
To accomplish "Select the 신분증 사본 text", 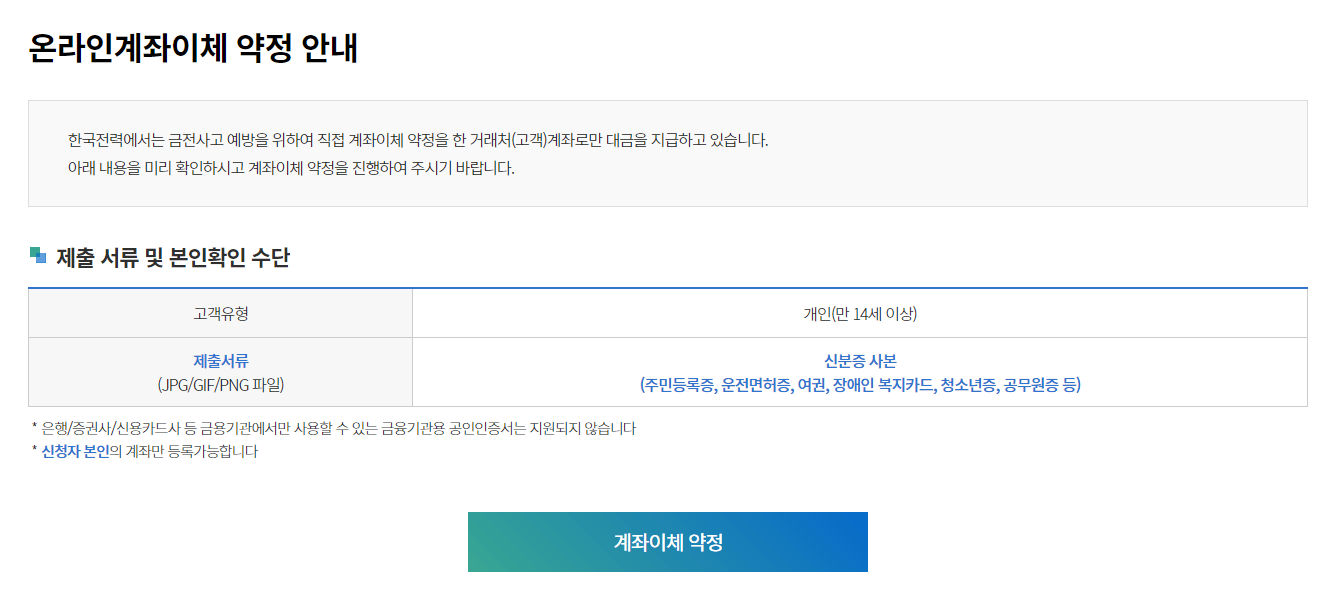I will [860, 361].
